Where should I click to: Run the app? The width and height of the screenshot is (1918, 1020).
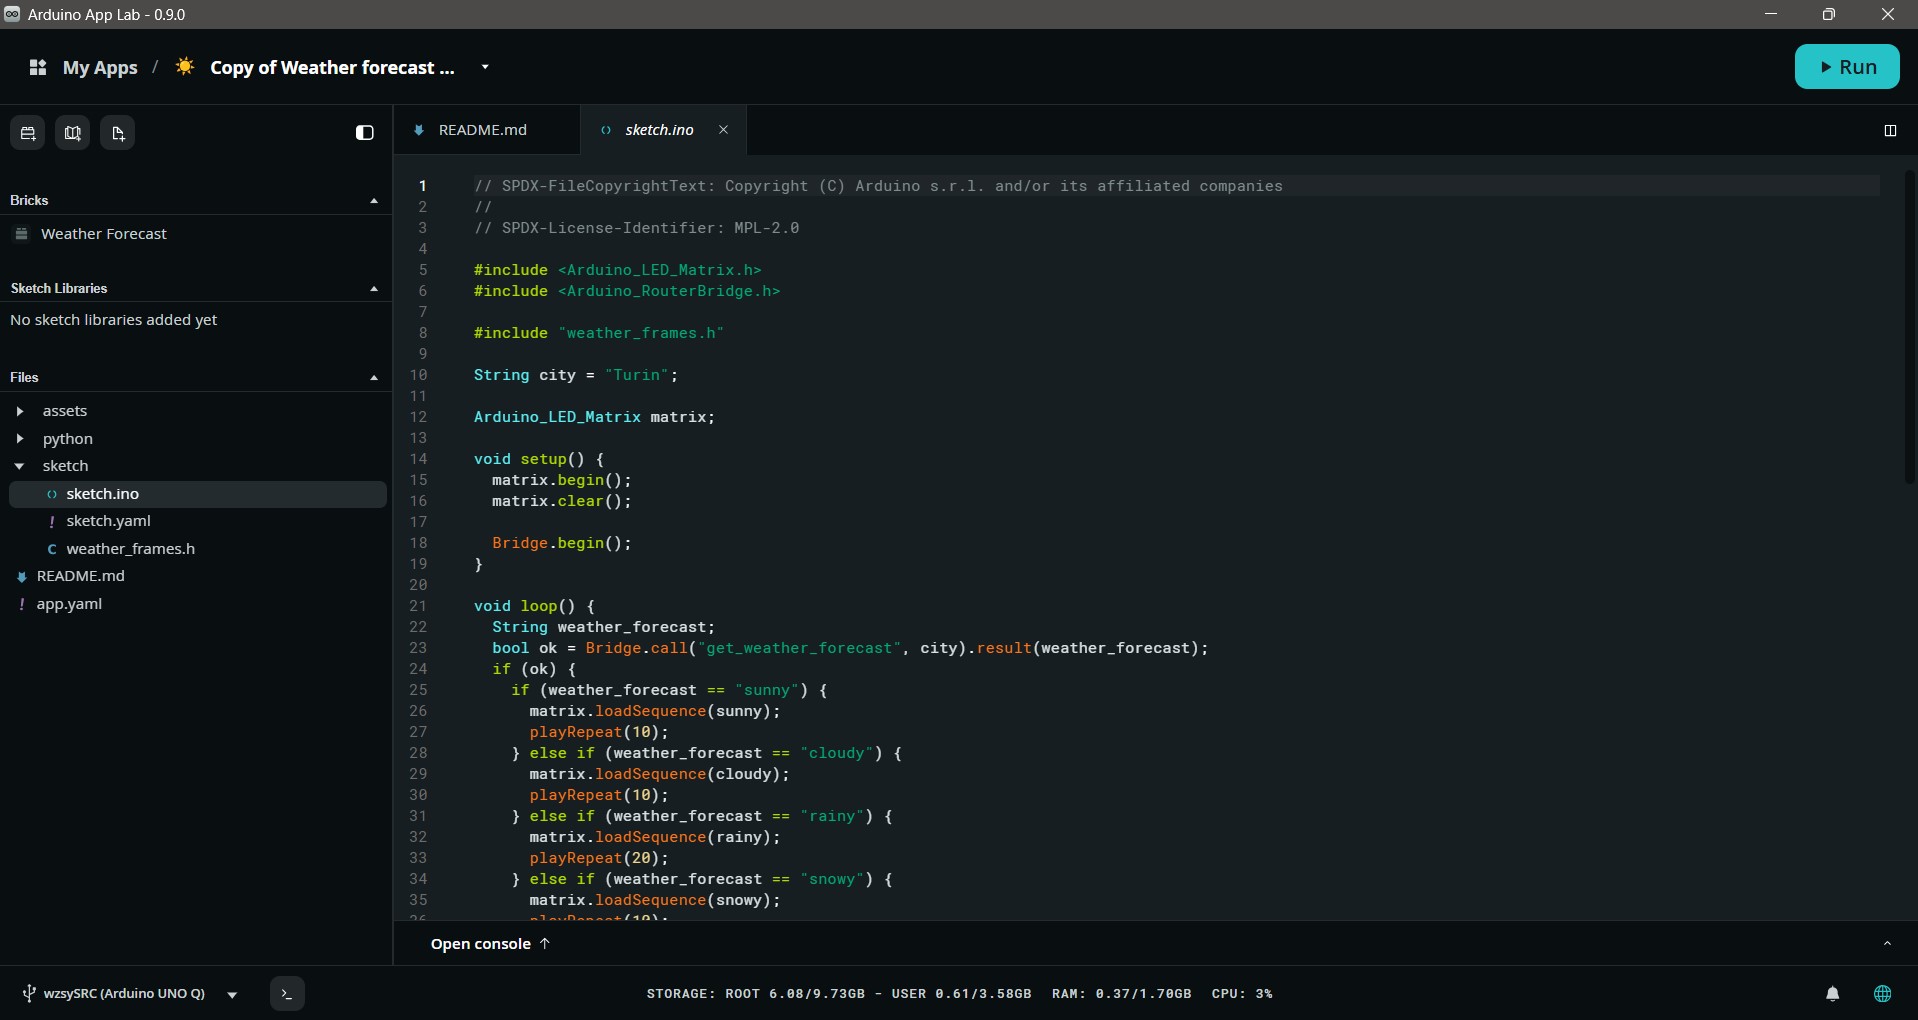tap(1847, 67)
